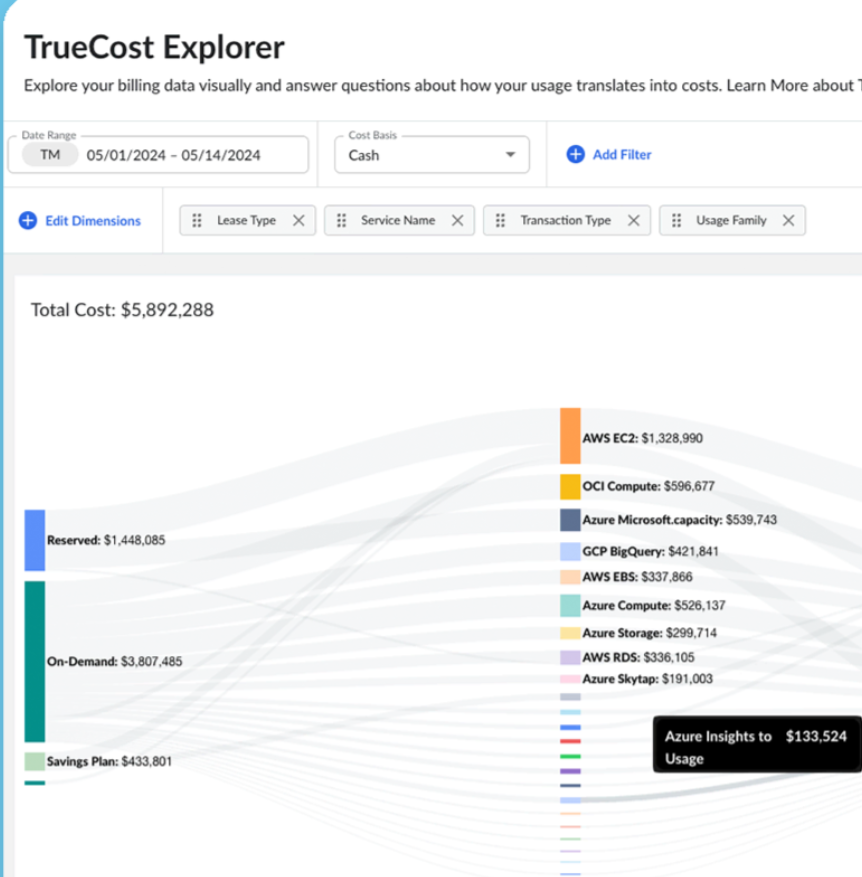862x877 pixels.
Task: Select the Cash cost basis field
Action: click(x=432, y=154)
